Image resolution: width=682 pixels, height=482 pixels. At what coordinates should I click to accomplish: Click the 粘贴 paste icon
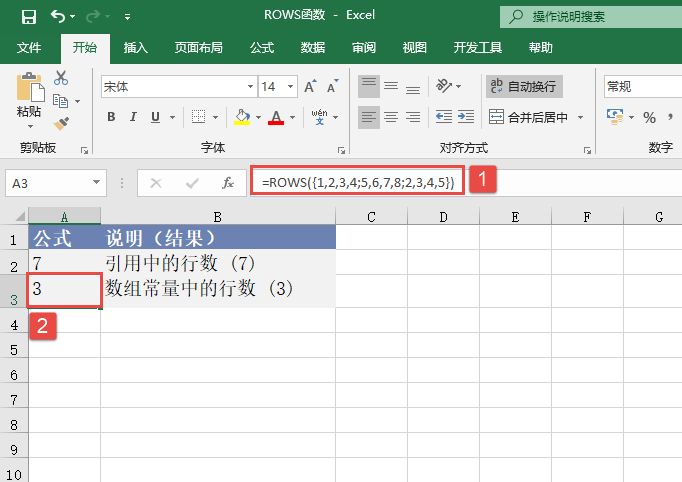(x=30, y=87)
